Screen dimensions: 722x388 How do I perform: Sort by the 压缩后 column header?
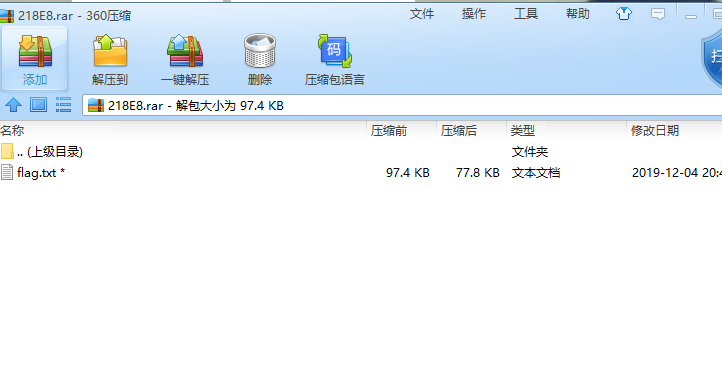[472, 131]
